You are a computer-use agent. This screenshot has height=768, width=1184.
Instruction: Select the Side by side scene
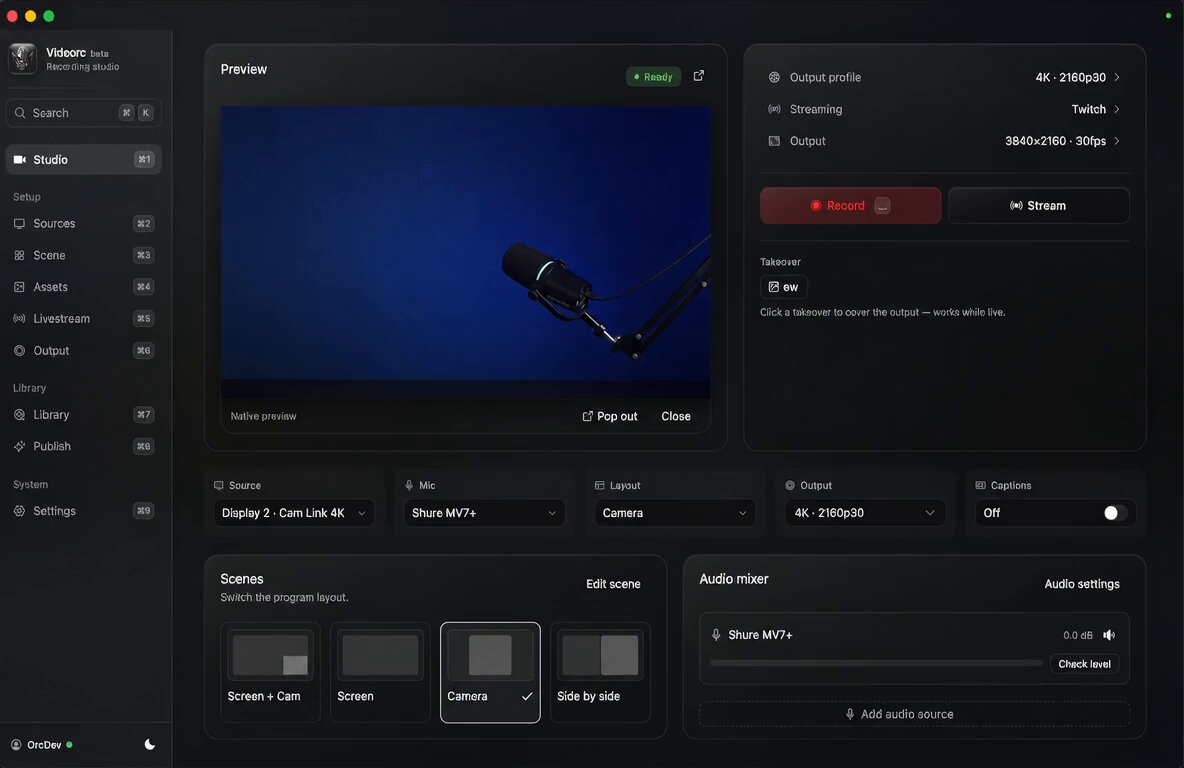click(600, 672)
